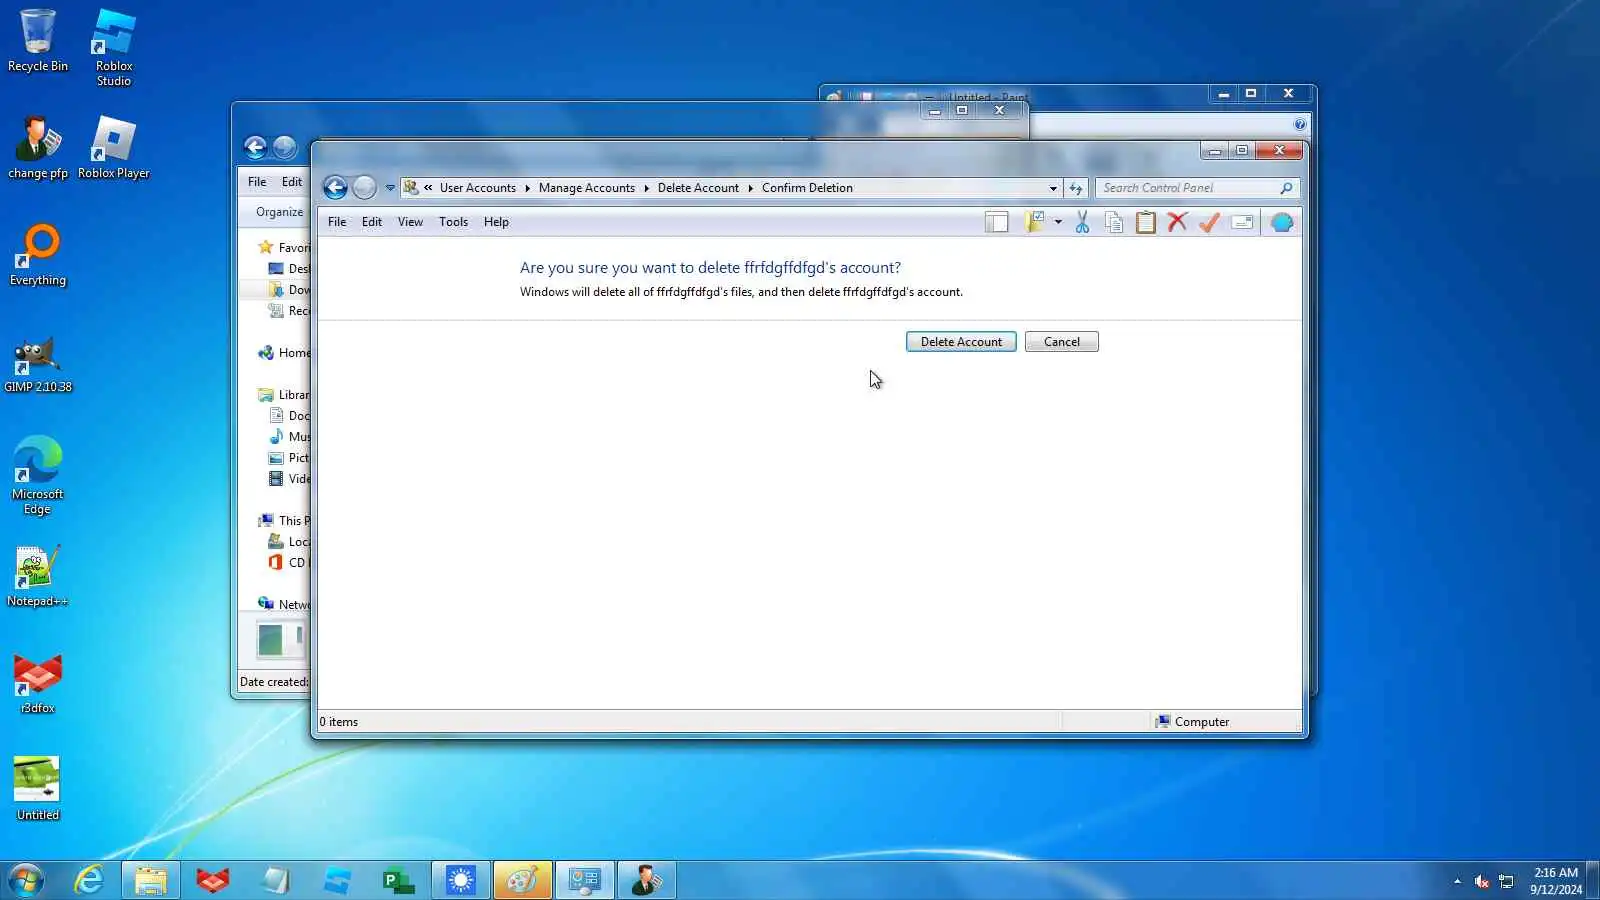
Task: Click the Properties card toolbar icon
Action: (x=1242, y=222)
